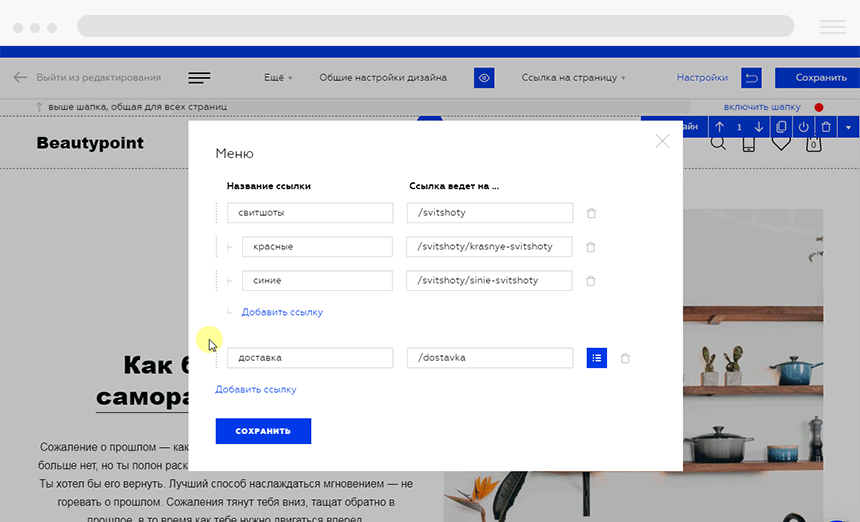
Task: Expand the Ещё dropdown
Action: point(278,78)
